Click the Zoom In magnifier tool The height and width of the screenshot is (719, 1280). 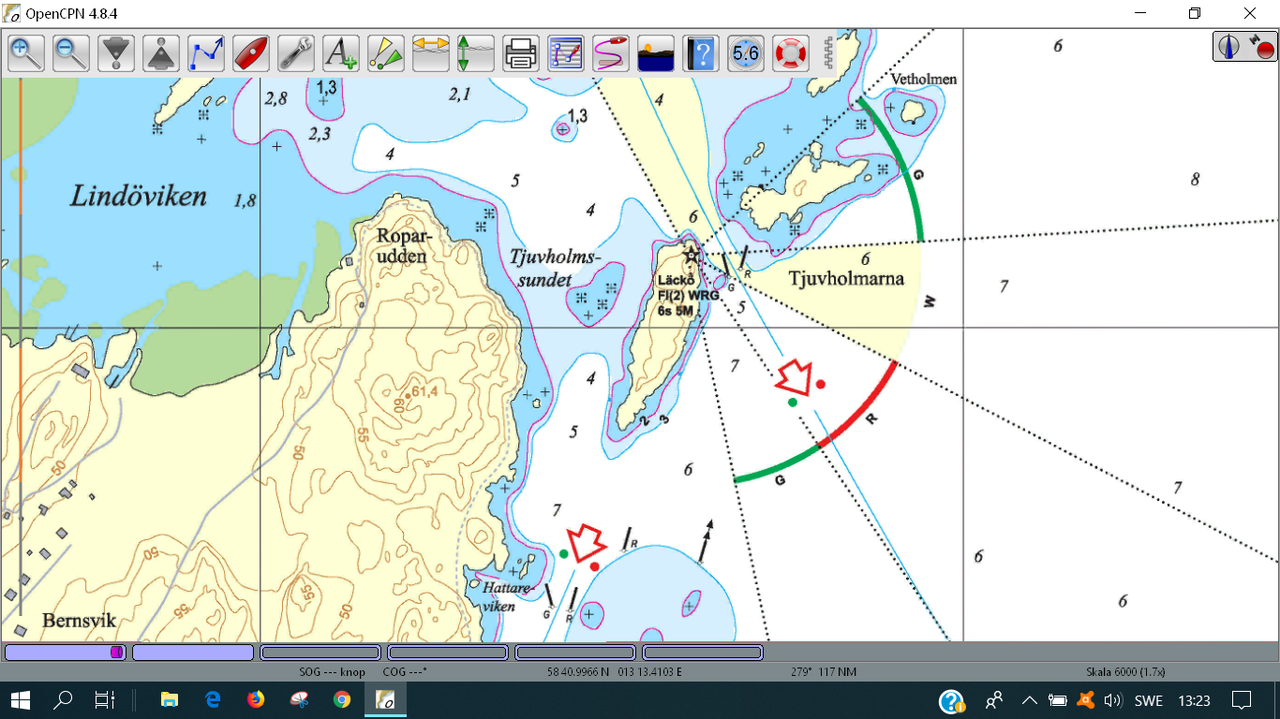pos(27,52)
